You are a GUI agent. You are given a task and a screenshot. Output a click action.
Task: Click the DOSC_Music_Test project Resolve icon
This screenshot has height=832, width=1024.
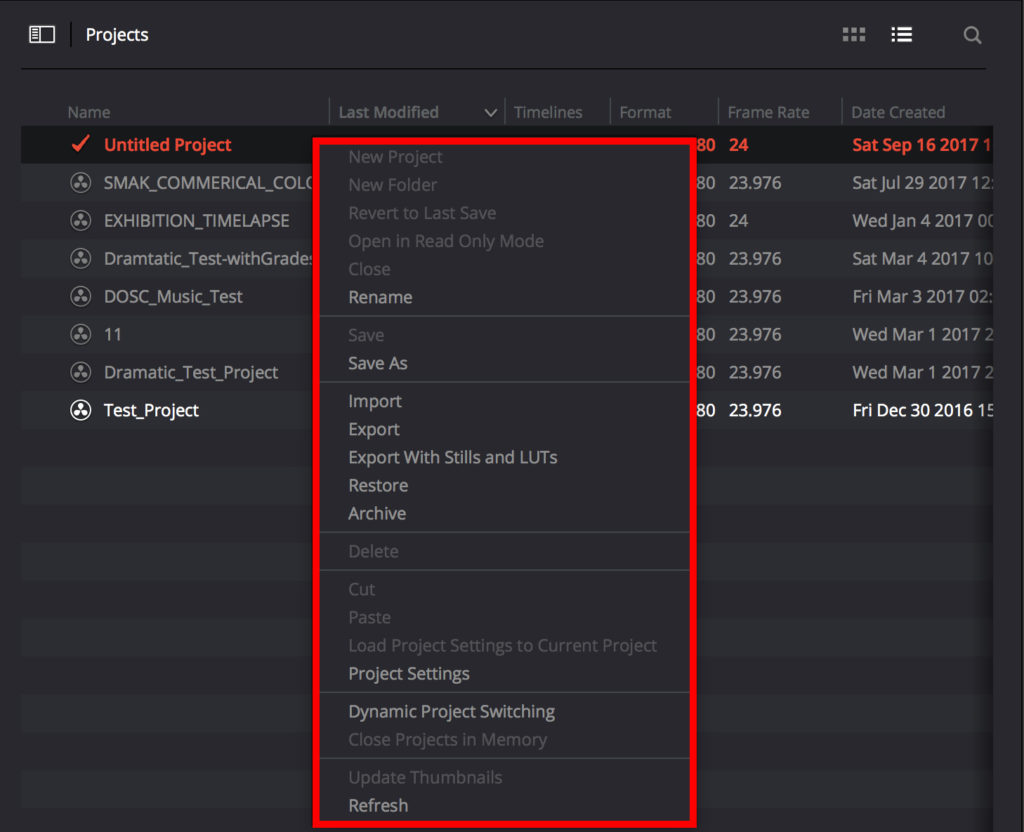point(80,296)
